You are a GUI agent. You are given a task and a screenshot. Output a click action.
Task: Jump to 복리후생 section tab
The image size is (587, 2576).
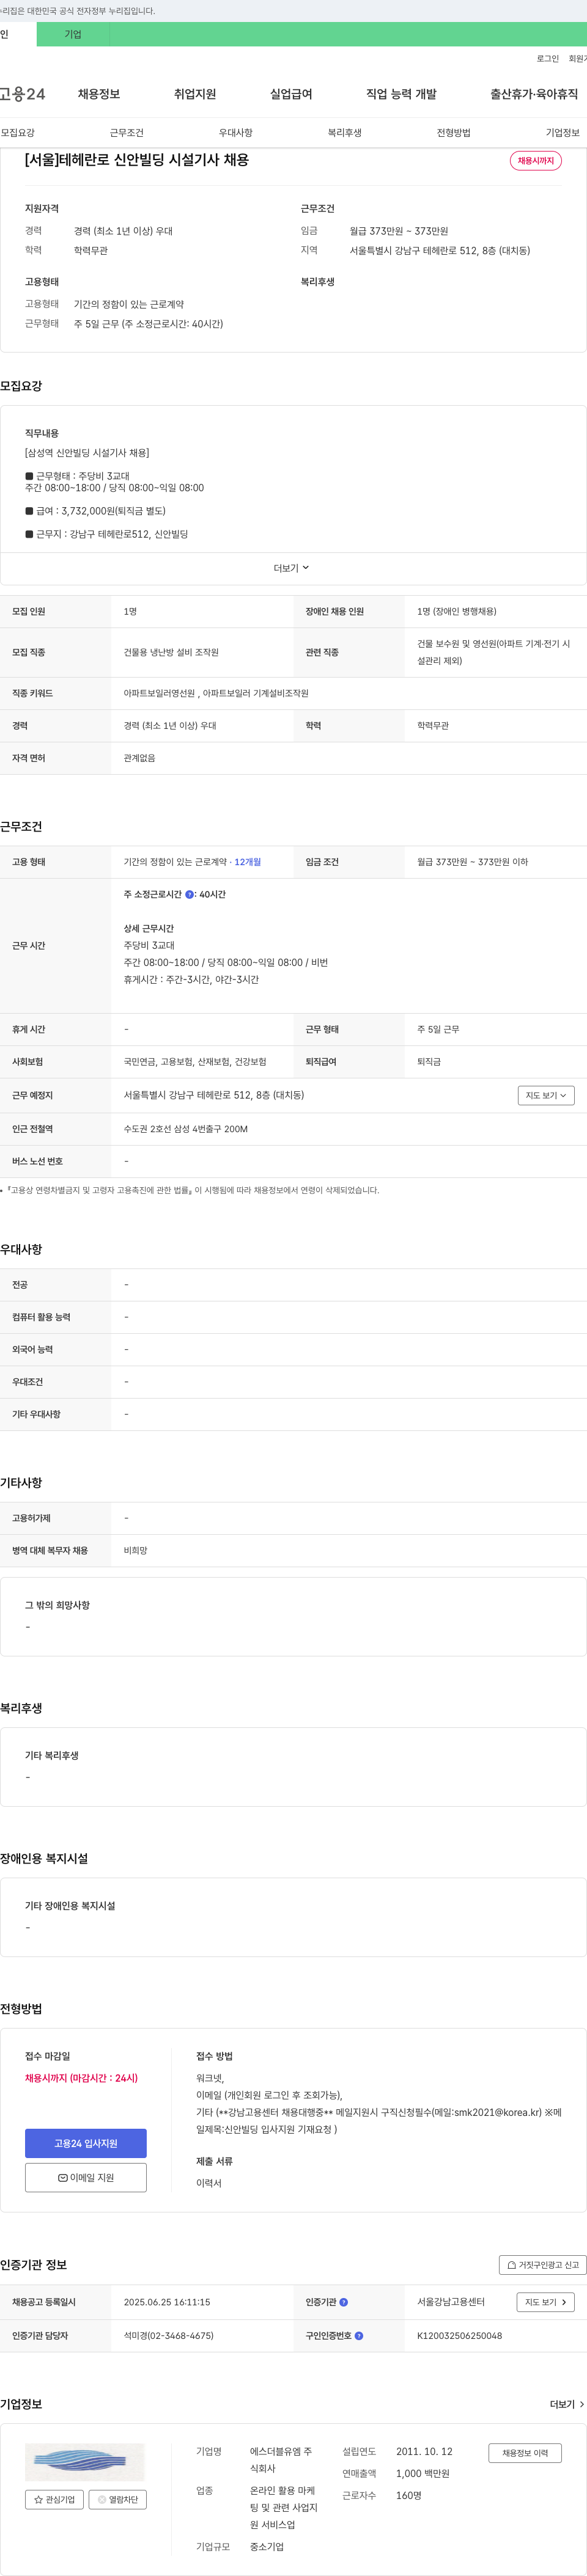(345, 133)
